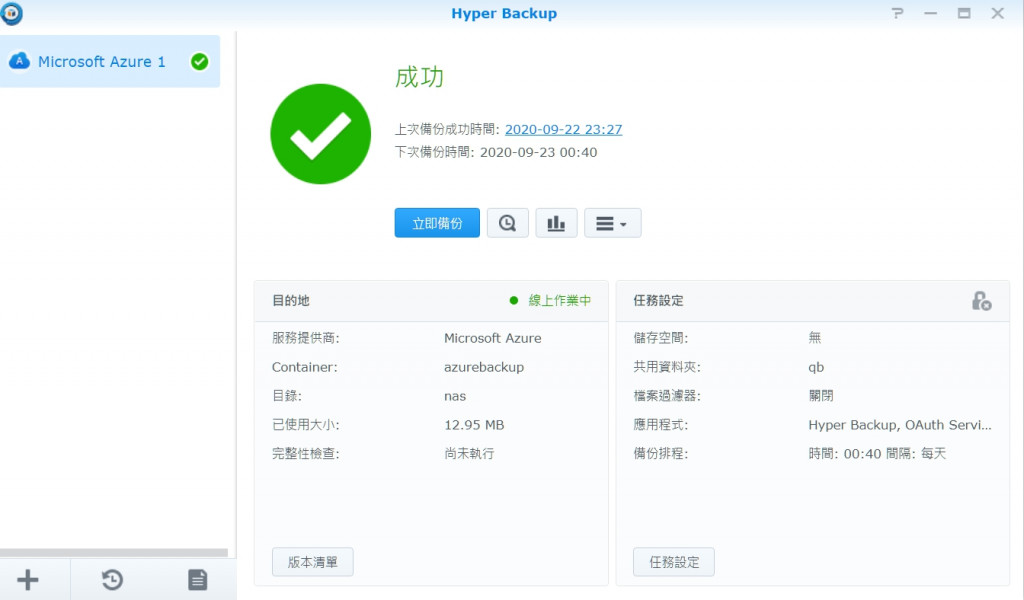Click the 線上作業中 online status text
Image resolution: width=1024 pixels, height=600 pixels.
click(560, 300)
